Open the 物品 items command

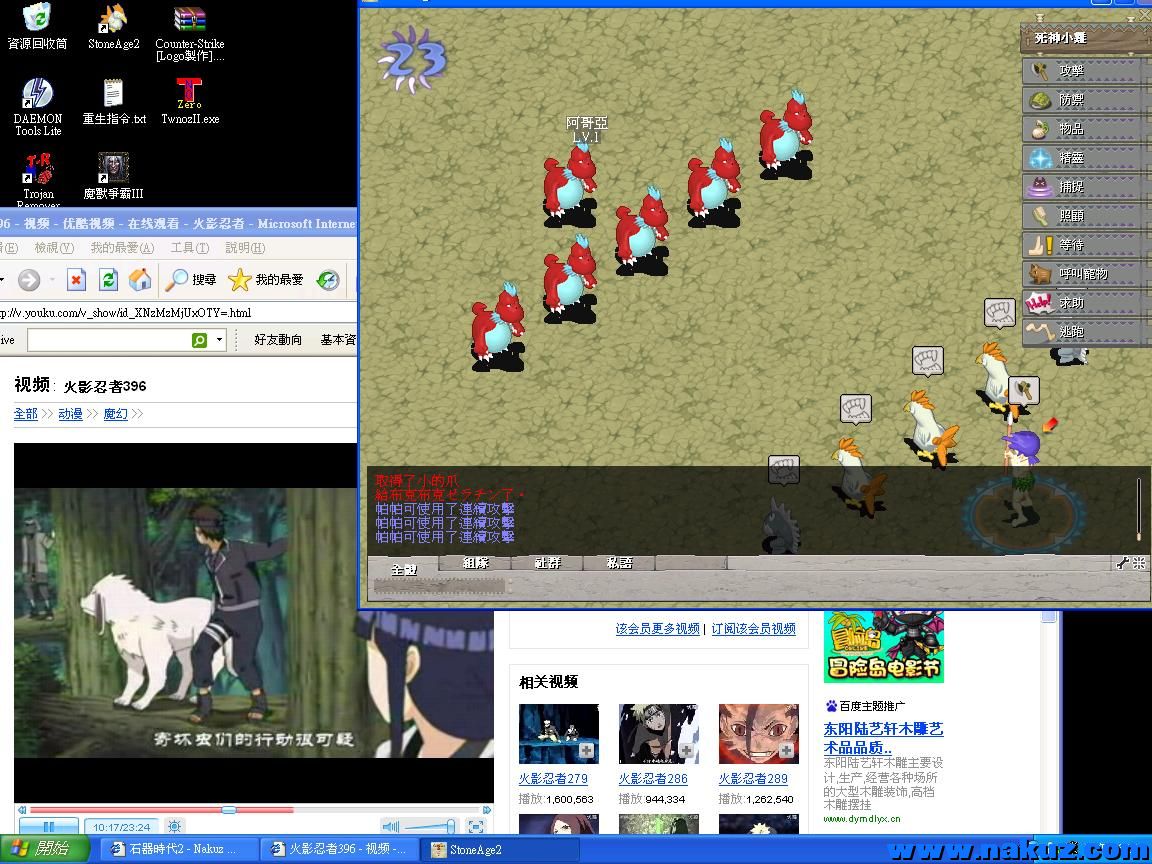click(x=1081, y=129)
